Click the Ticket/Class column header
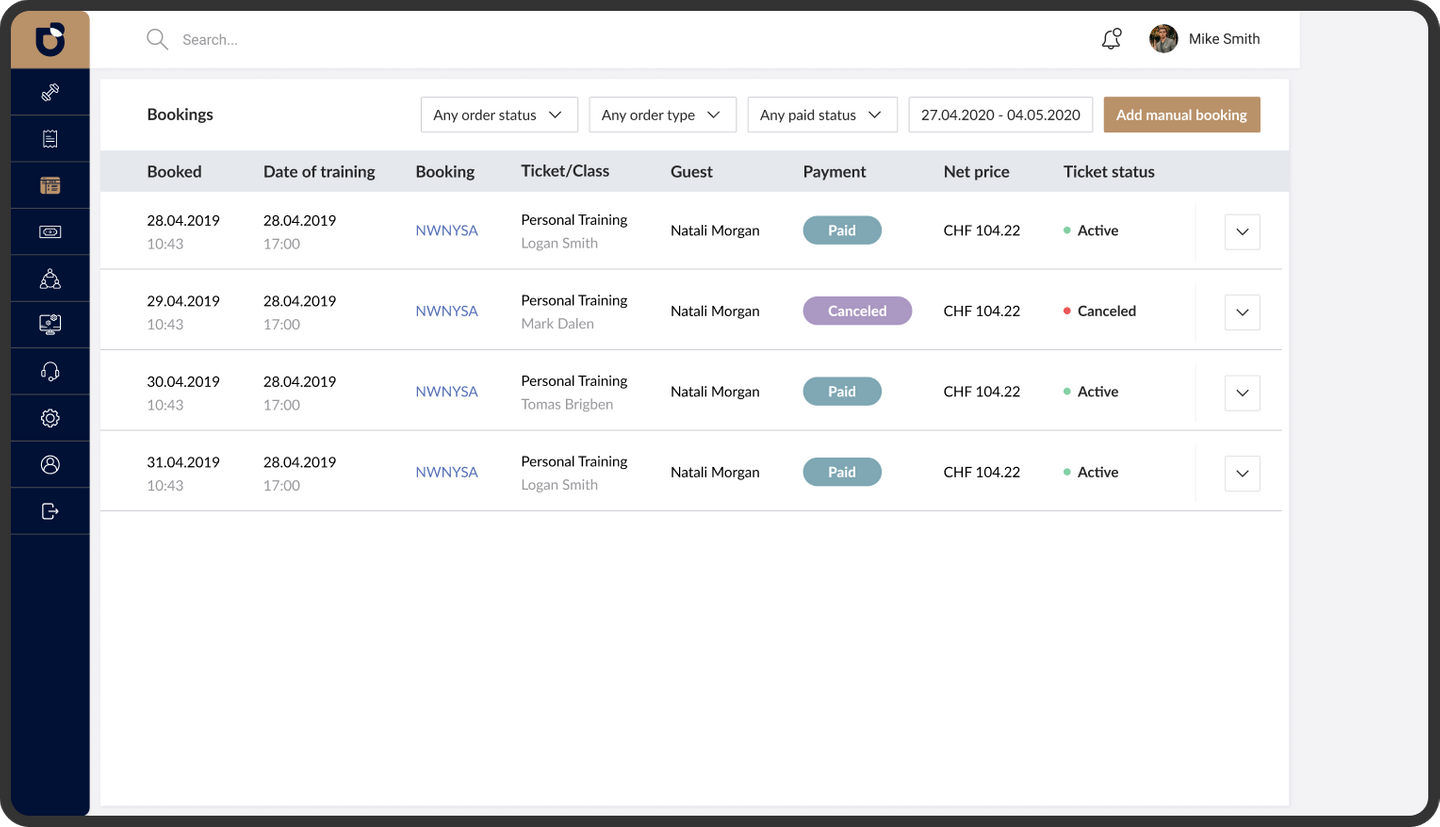 [x=565, y=171]
